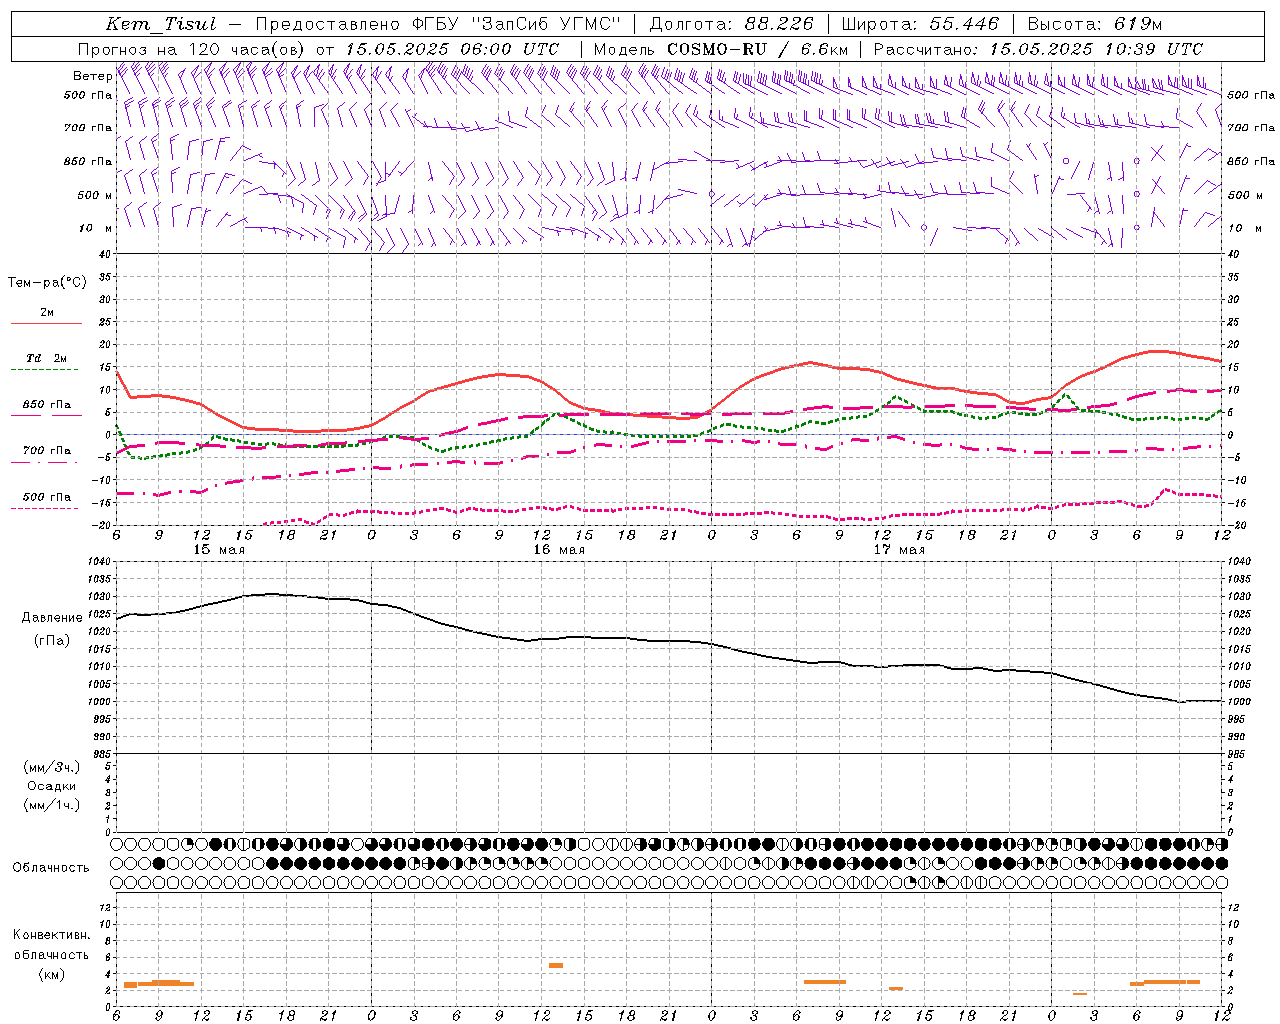Click the orange convective bar on 16 мая afternoon

(x=556, y=965)
